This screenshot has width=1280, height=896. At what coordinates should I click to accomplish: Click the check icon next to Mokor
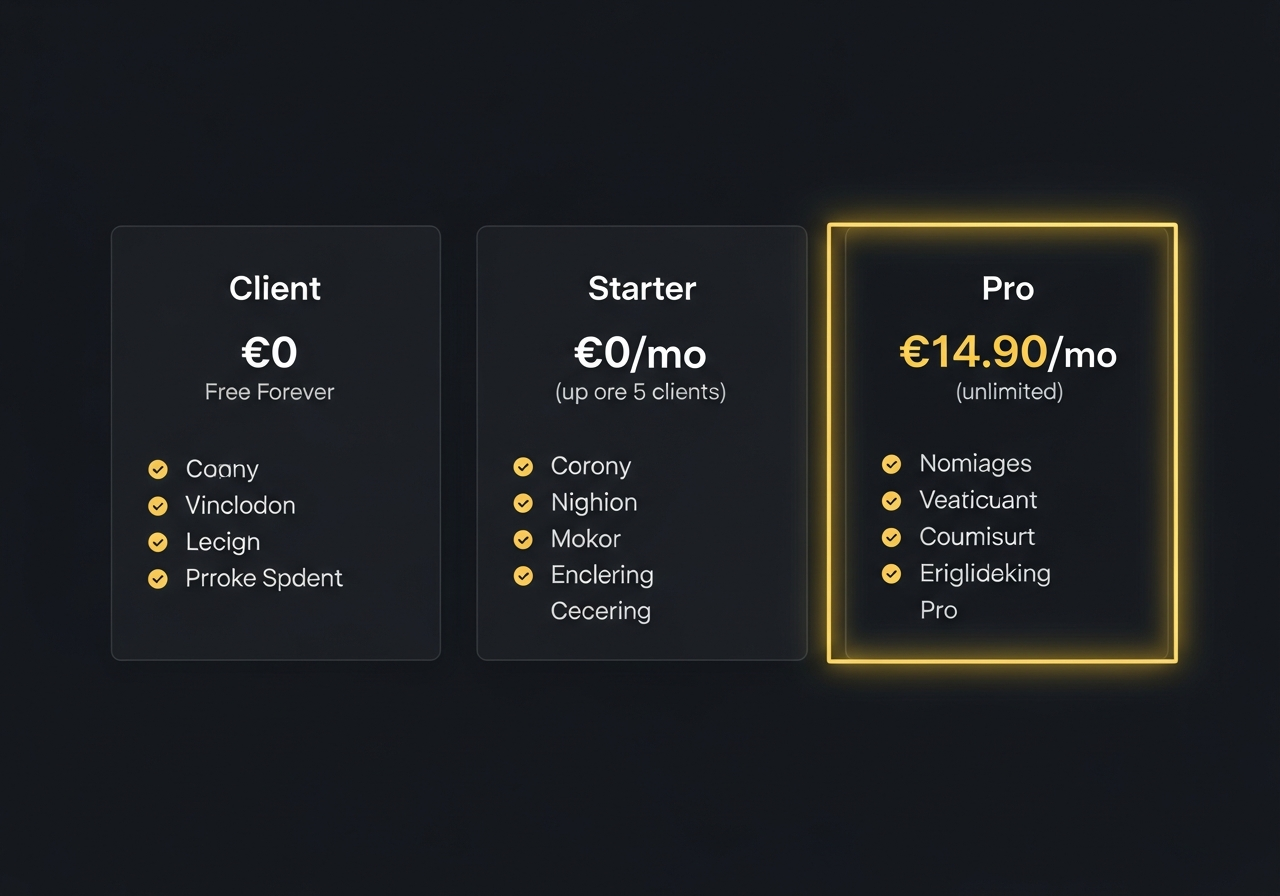click(x=523, y=539)
